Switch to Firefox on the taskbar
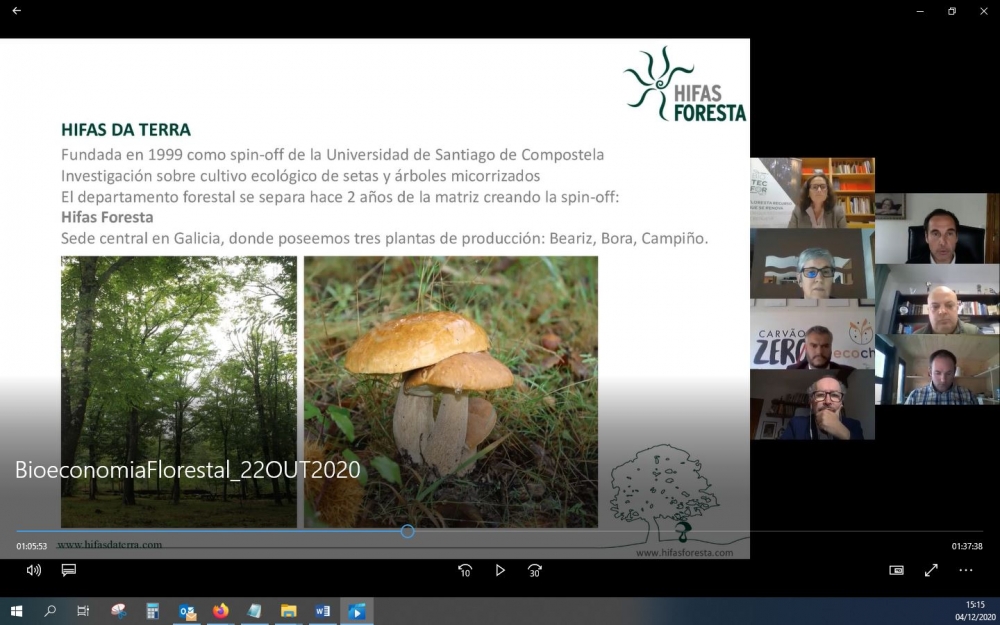Image resolution: width=1000 pixels, height=625 pixels. (x=221, y=611)
